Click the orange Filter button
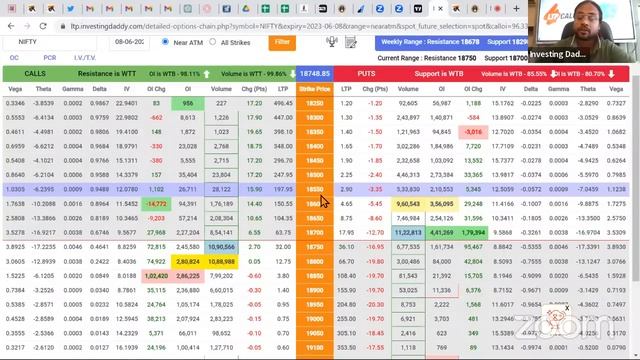 pos(282,42)
